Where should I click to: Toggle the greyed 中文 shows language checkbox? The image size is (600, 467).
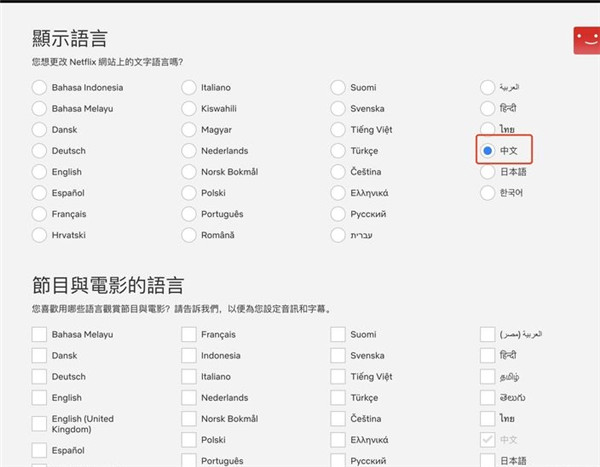point(488,439)
